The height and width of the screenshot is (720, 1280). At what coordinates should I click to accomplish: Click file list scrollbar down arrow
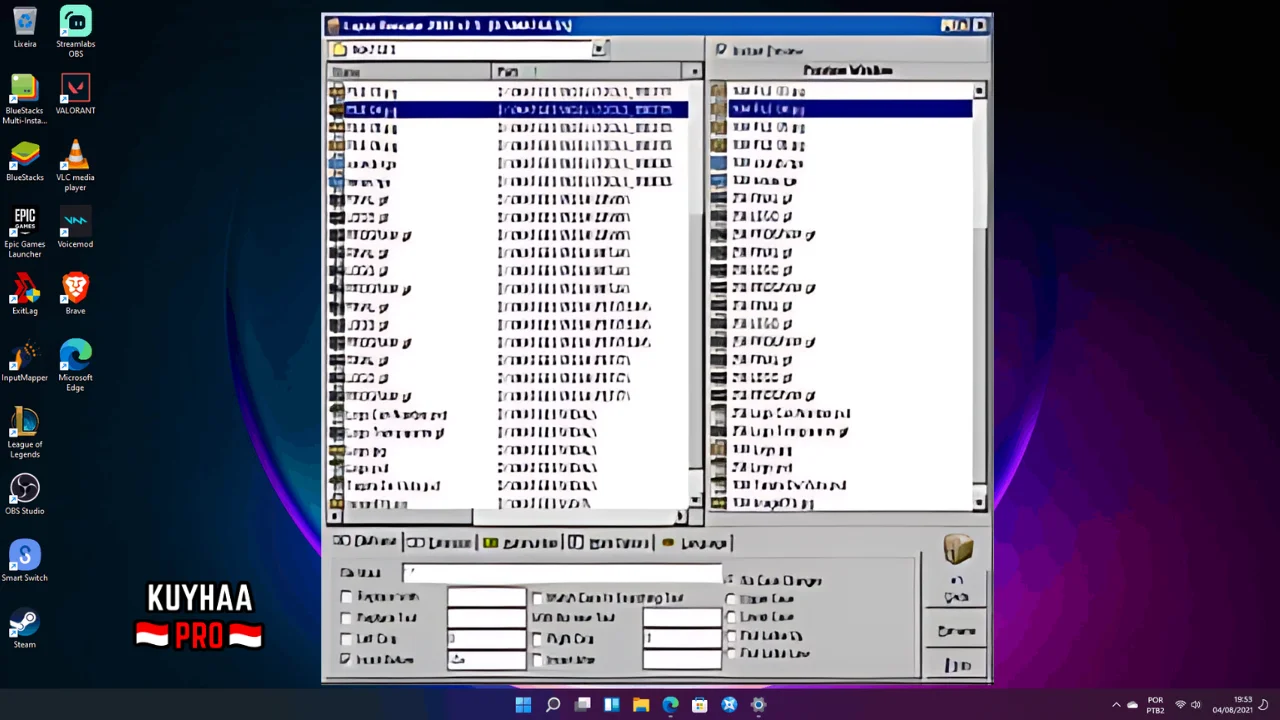tap(696, 501)
